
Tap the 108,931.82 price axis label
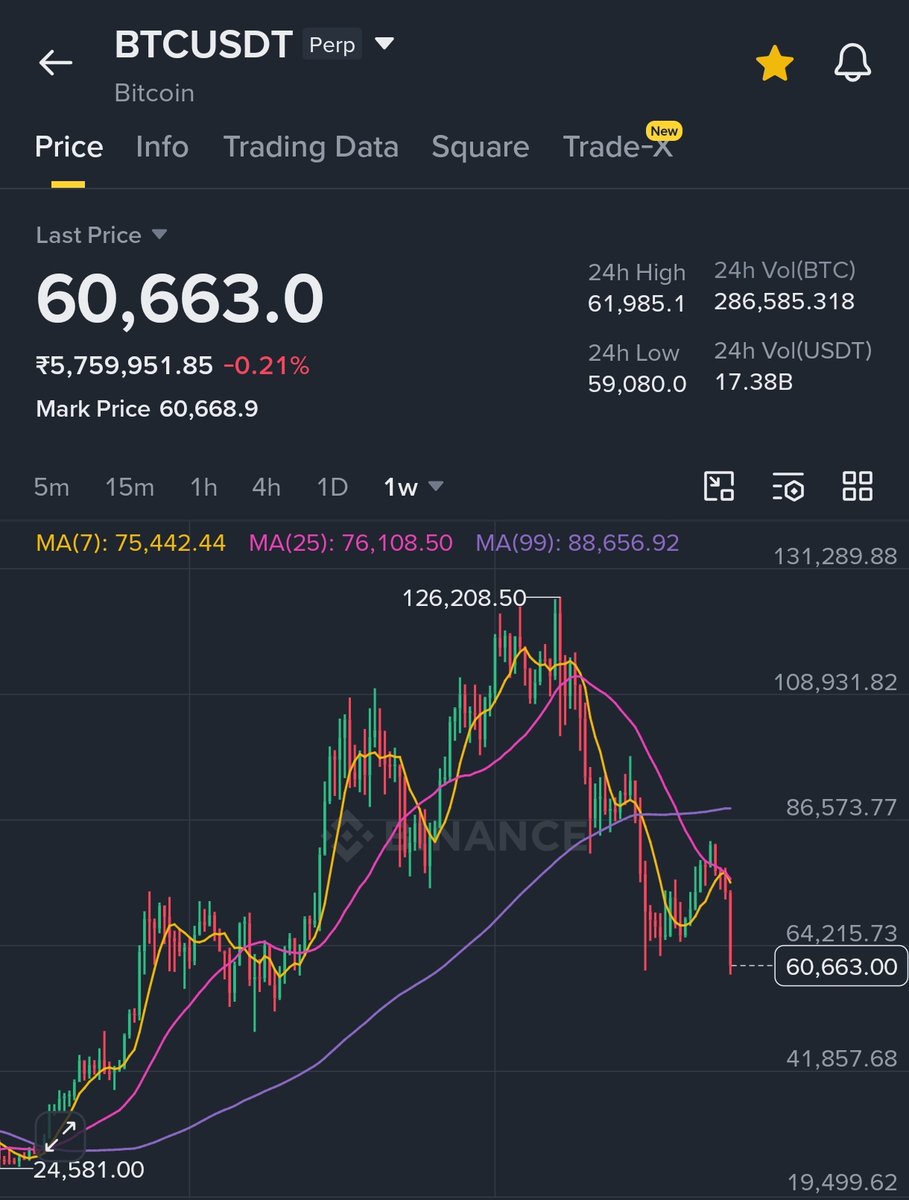click(x=835, y=683)
